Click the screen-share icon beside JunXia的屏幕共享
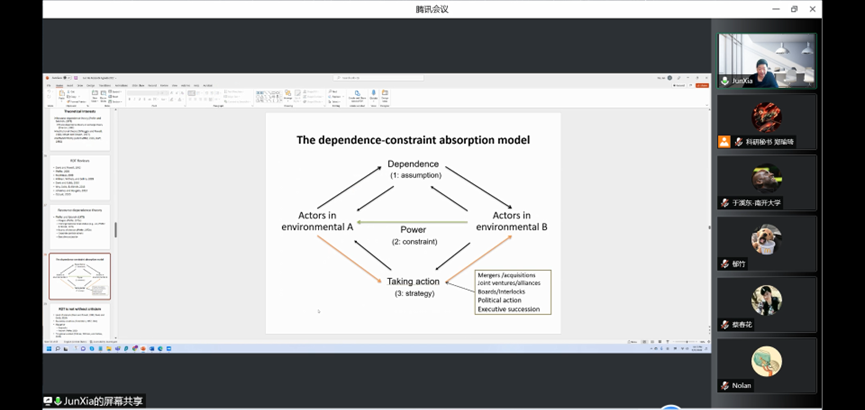 [x=47, y=401]
